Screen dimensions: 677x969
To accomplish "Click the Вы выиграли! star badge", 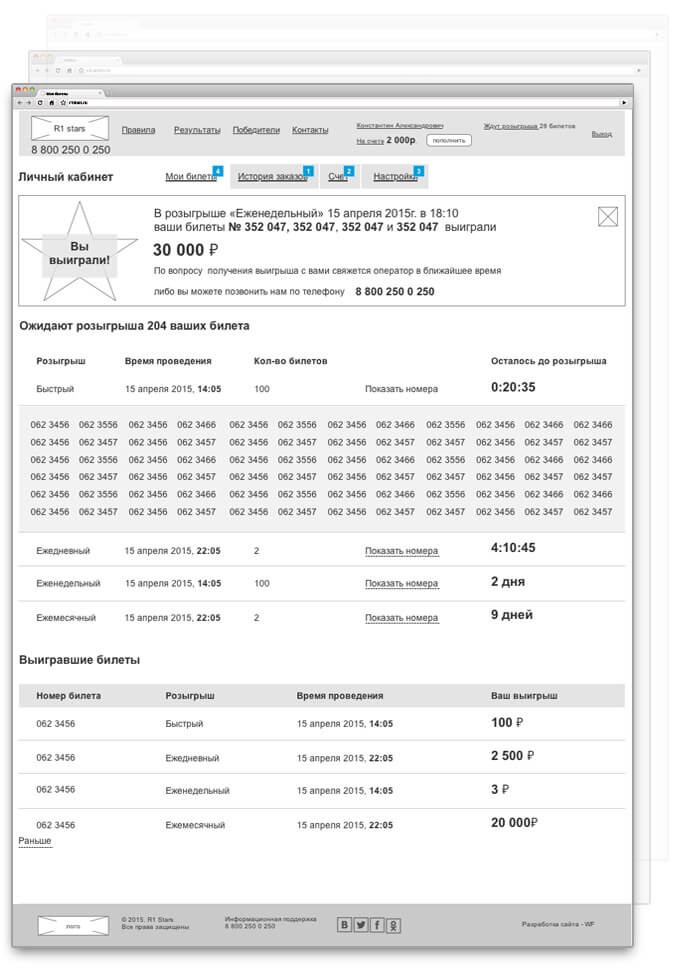I will coord(79,253).
